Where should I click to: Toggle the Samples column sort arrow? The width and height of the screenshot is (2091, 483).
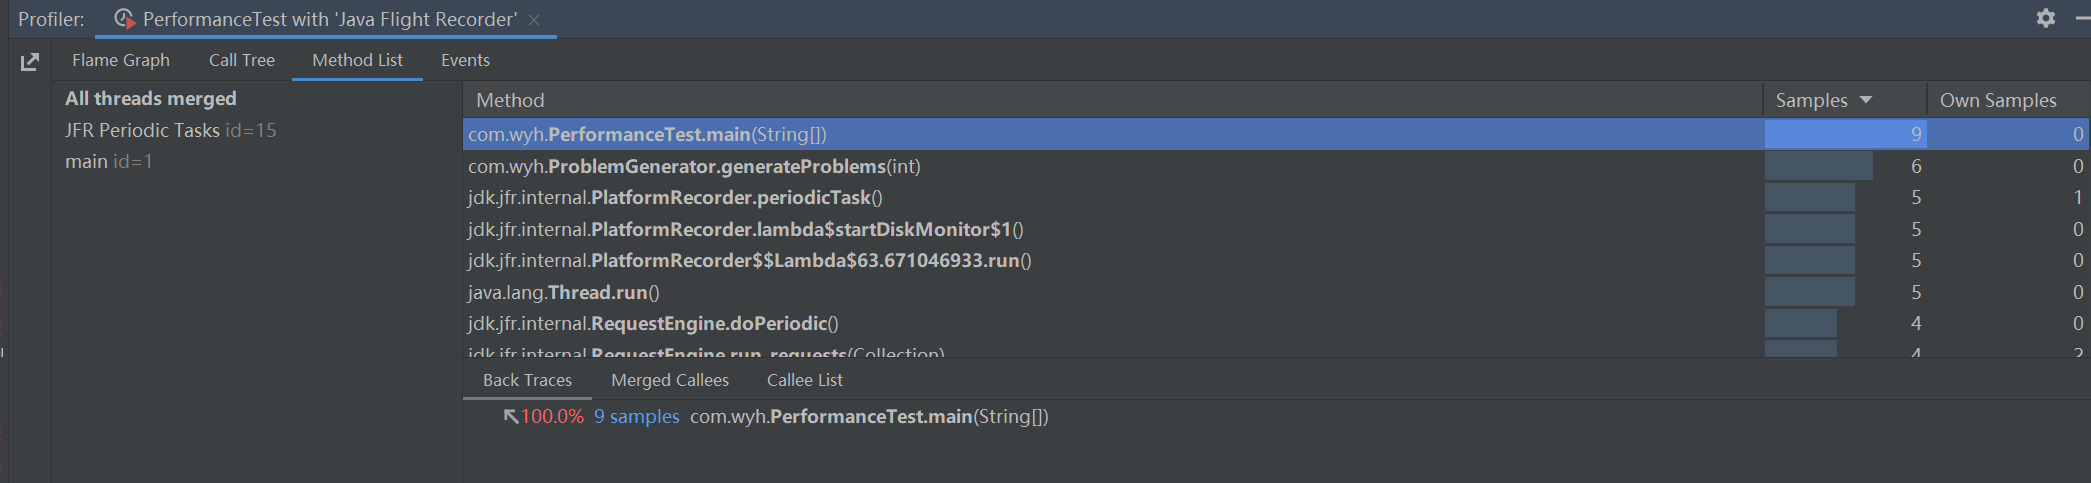pyautogui.click(x=1866, y=100)
